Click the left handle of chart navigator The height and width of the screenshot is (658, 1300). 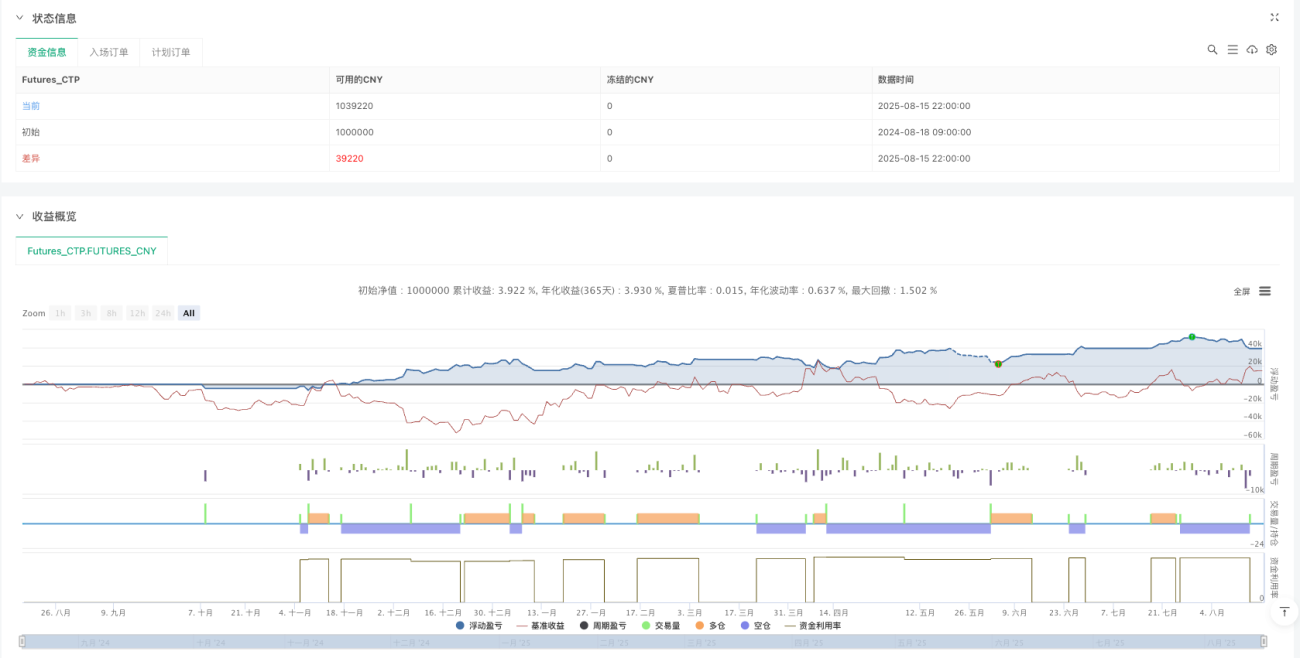pyautogui.click(x=24, y=643)
